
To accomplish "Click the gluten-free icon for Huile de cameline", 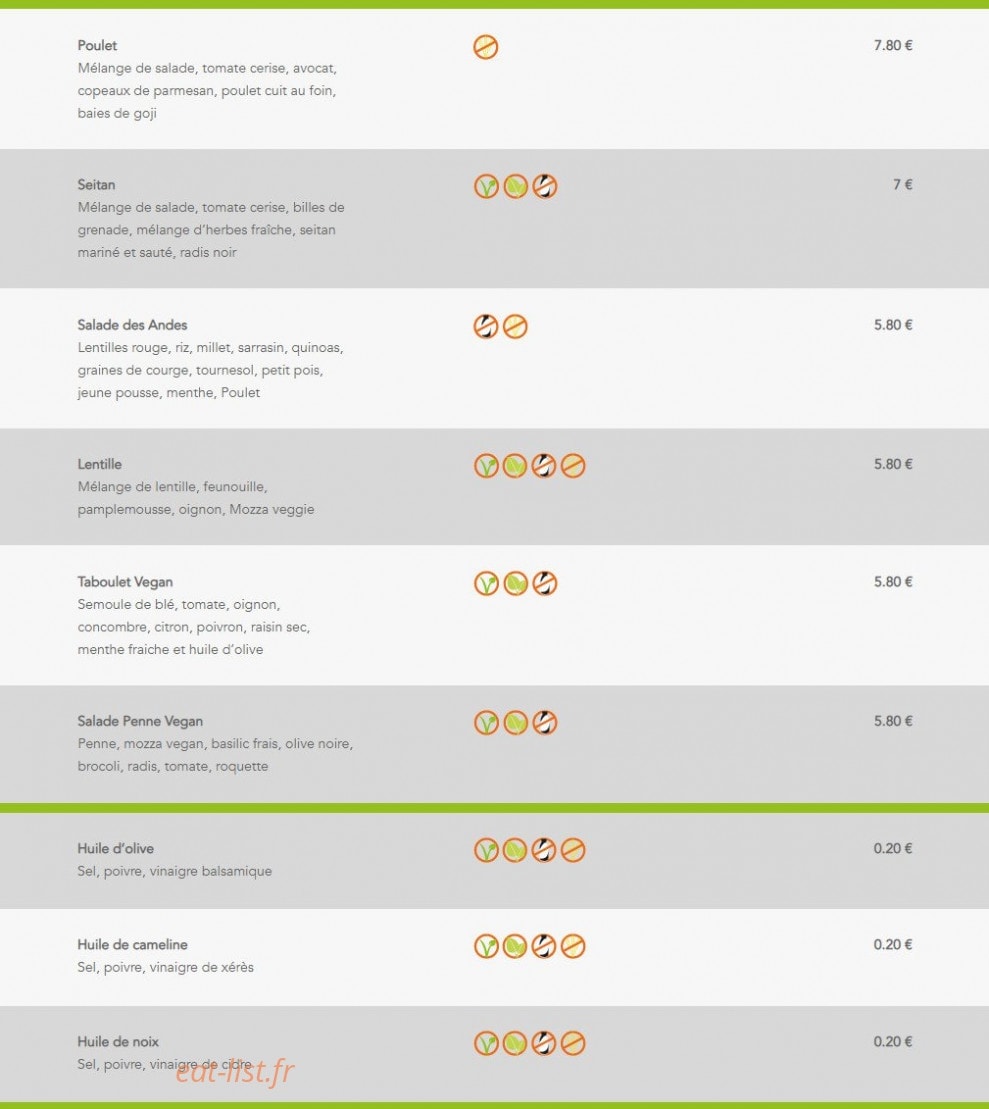I will pyautogui.click(x=573, y=946).
